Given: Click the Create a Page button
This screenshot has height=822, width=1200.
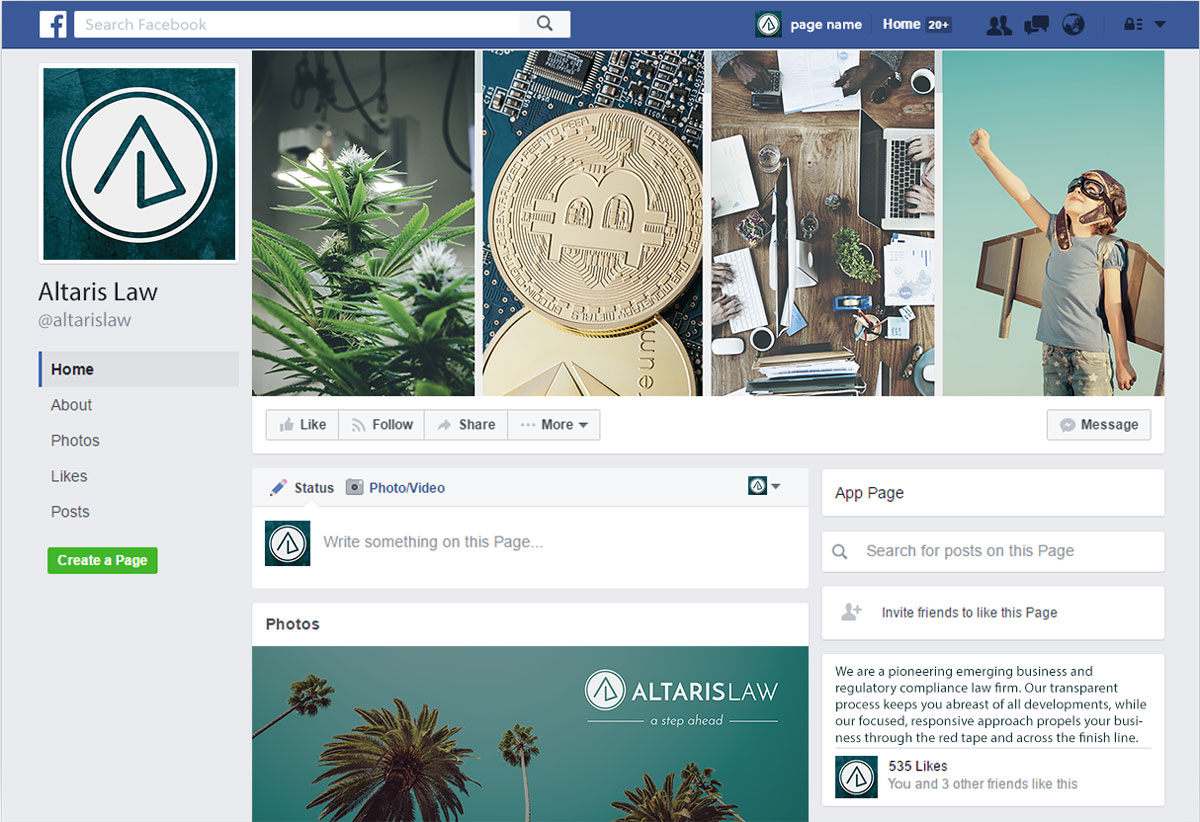Looking at the screenshot, I should click(x=102, y=560).
